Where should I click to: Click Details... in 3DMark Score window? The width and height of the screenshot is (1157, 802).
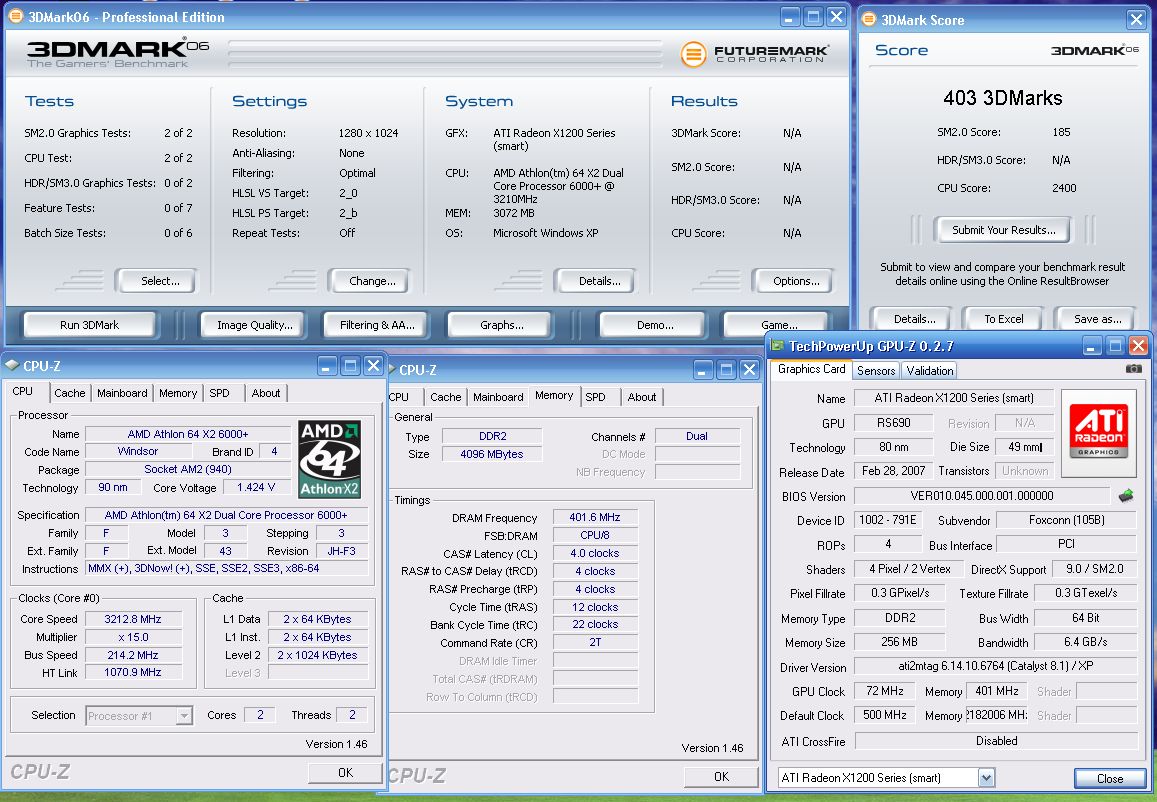tap(914, 319)
